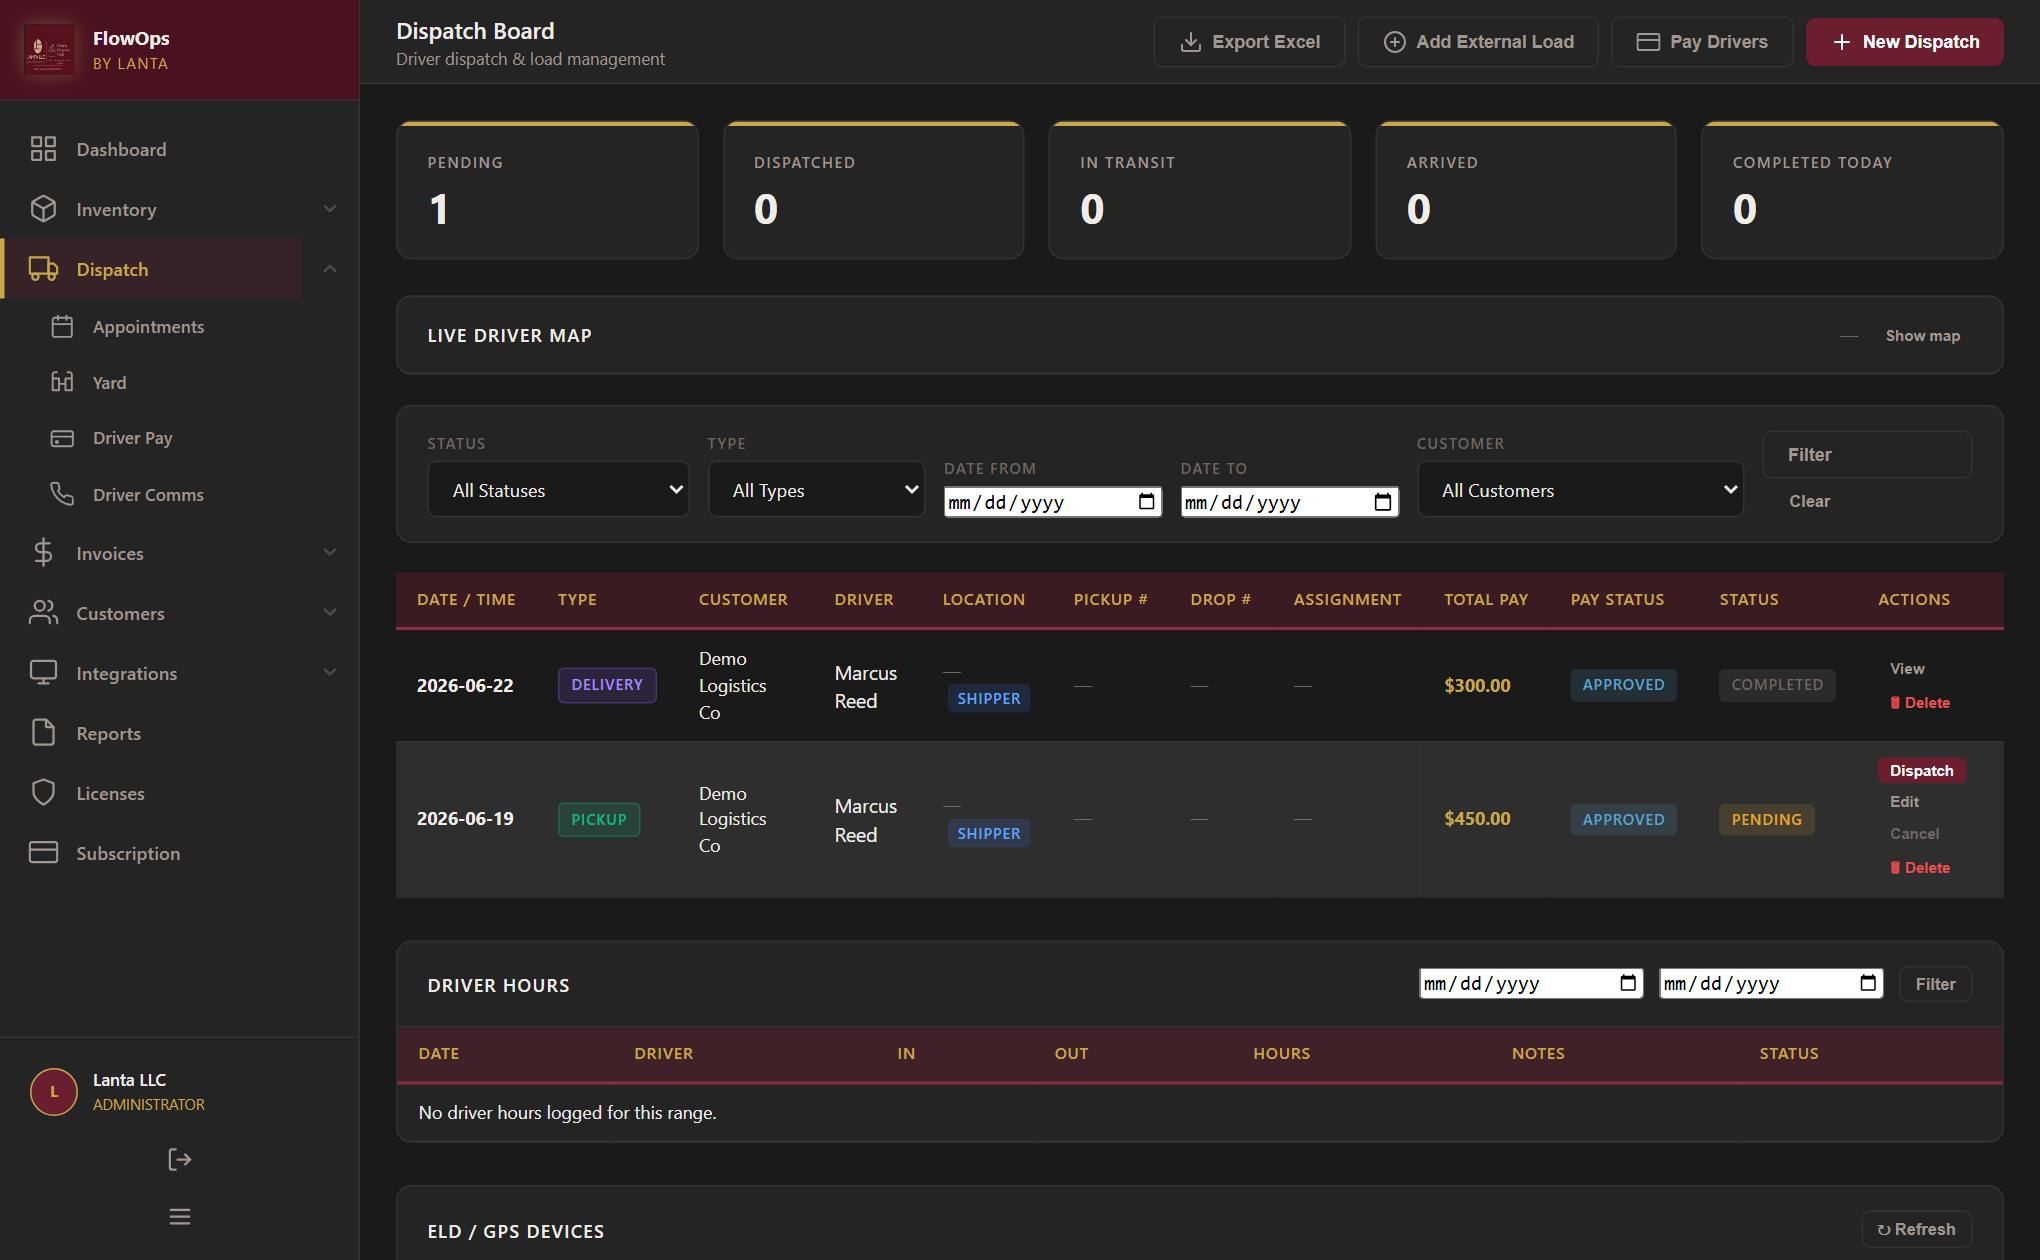The width and height of the screenshot is (2040, 1260).
Task: Click the Reports document icon
Action: 43,733
